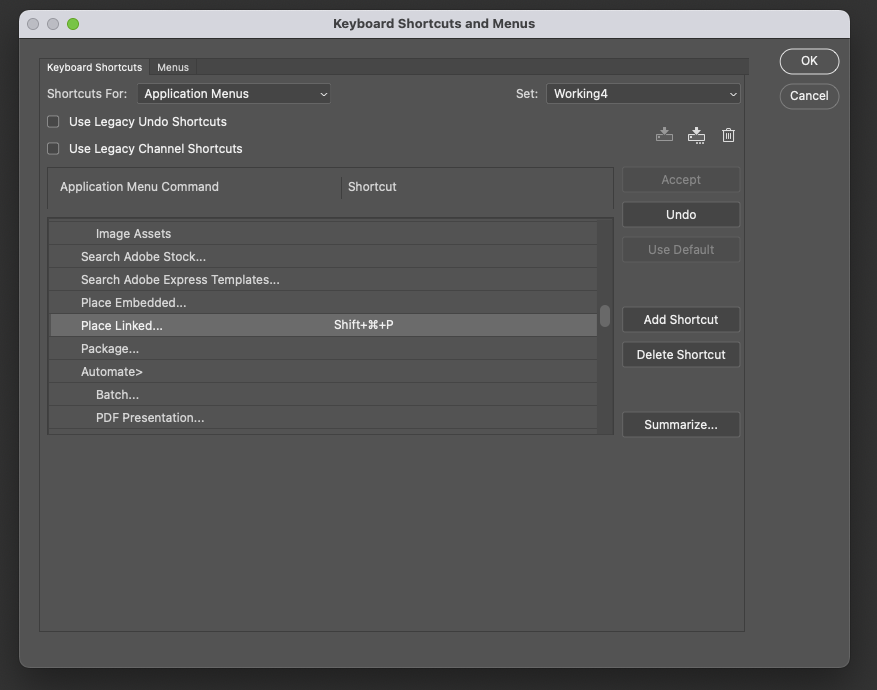Open the Summarize dialog
This screenshot has height=690, width=877.
point(680,424)
